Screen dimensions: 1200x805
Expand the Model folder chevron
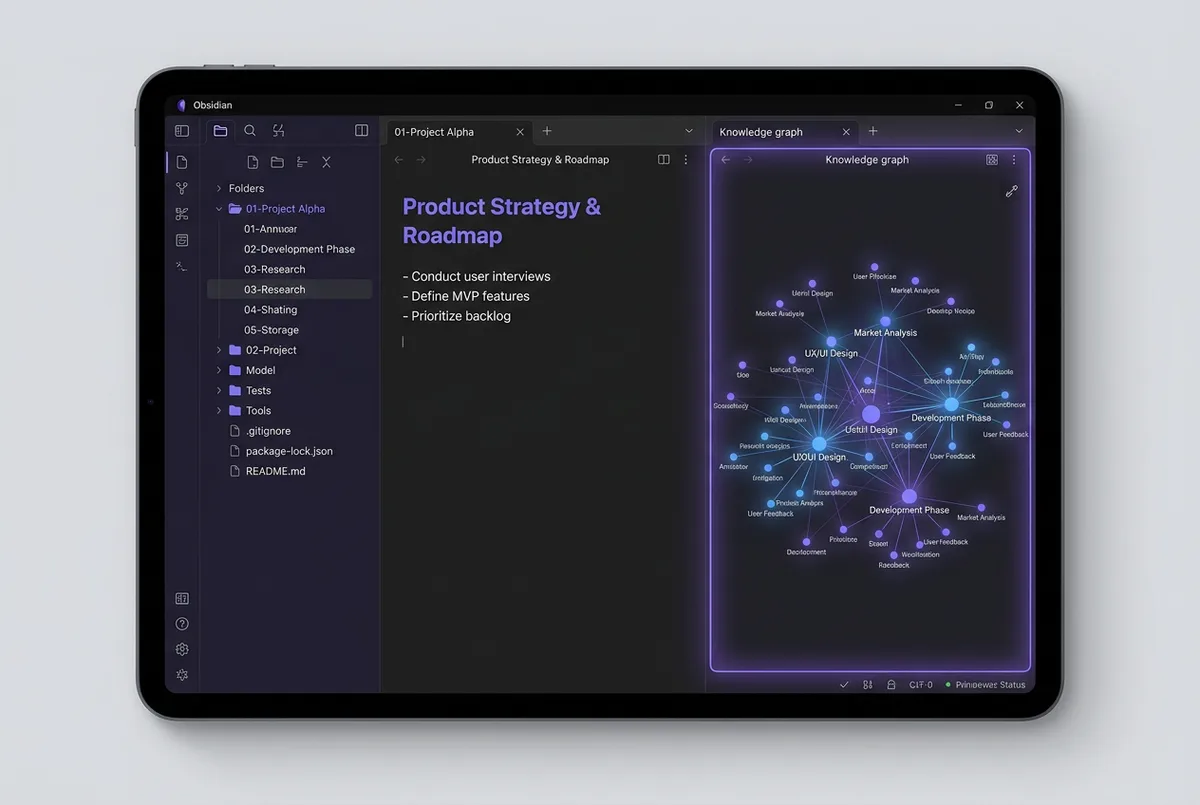[x=219, y=370]
